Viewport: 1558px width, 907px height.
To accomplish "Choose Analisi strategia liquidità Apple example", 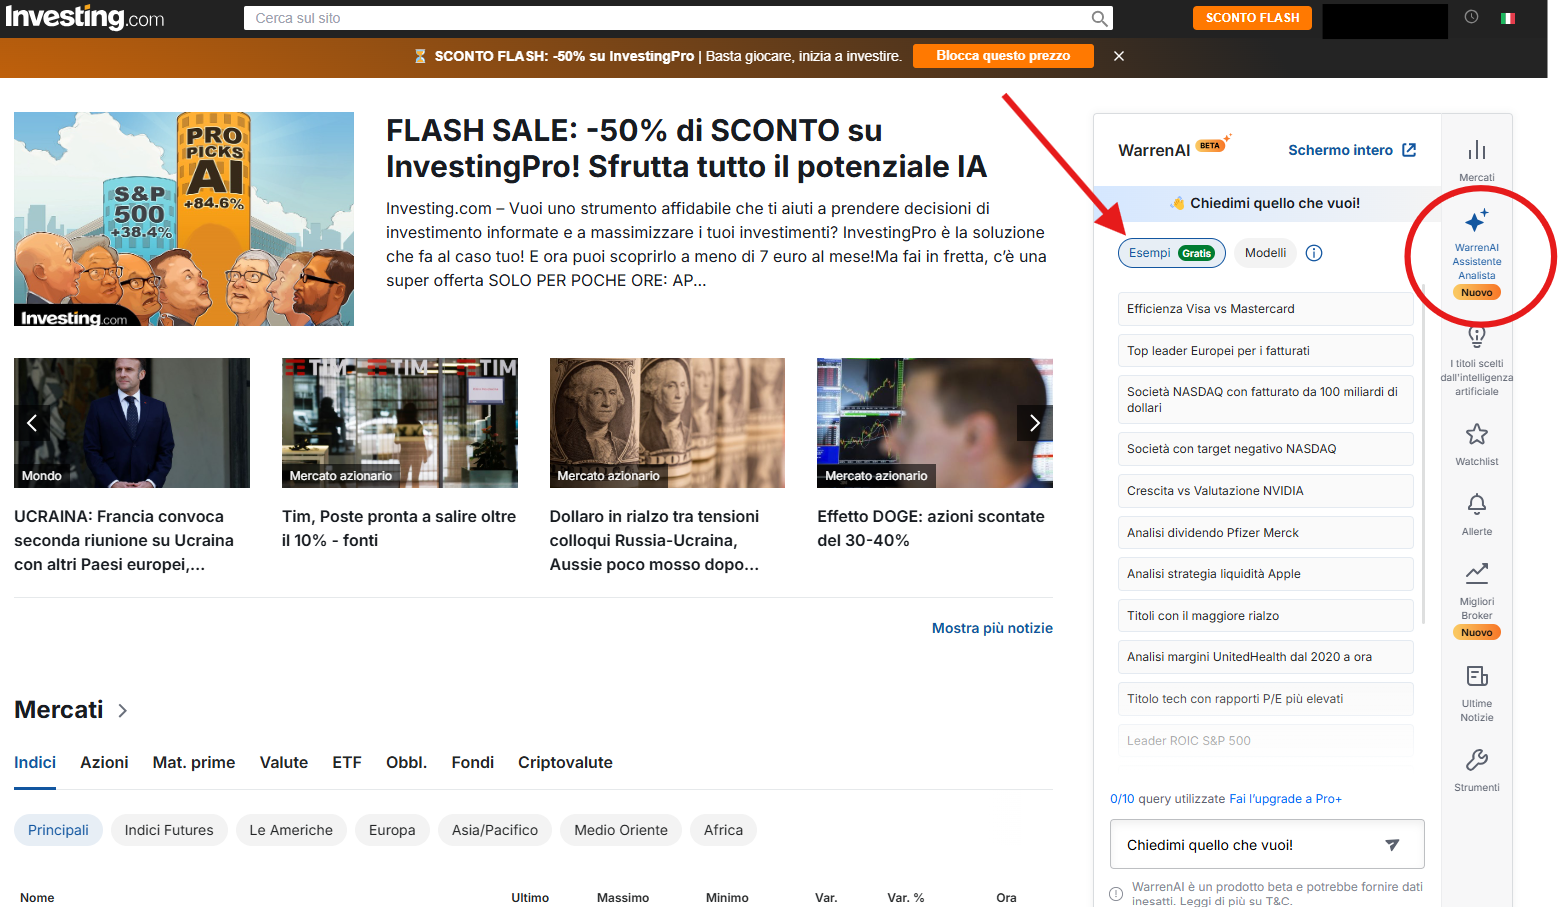I will 1265,574.
